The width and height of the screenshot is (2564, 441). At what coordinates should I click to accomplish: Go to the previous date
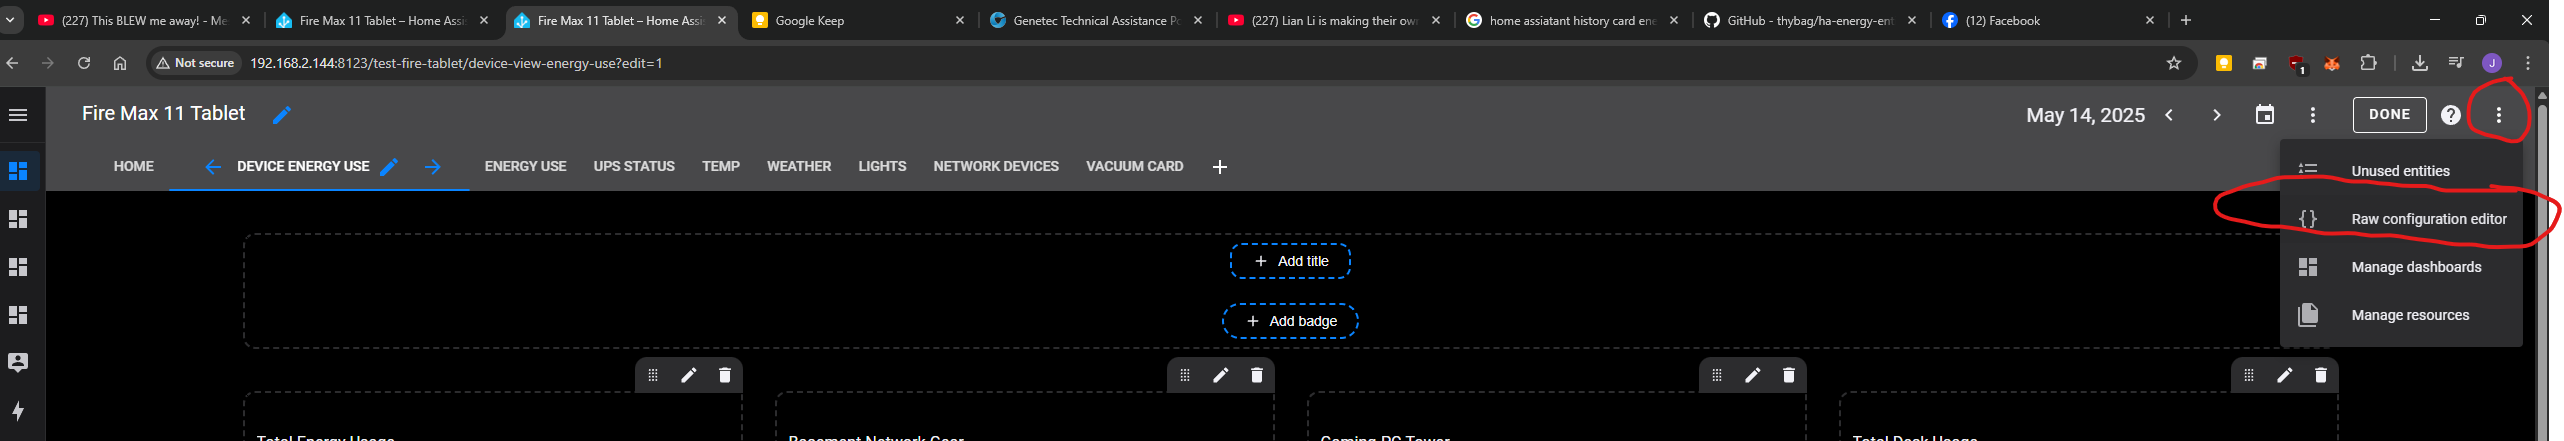[2169, 115]
